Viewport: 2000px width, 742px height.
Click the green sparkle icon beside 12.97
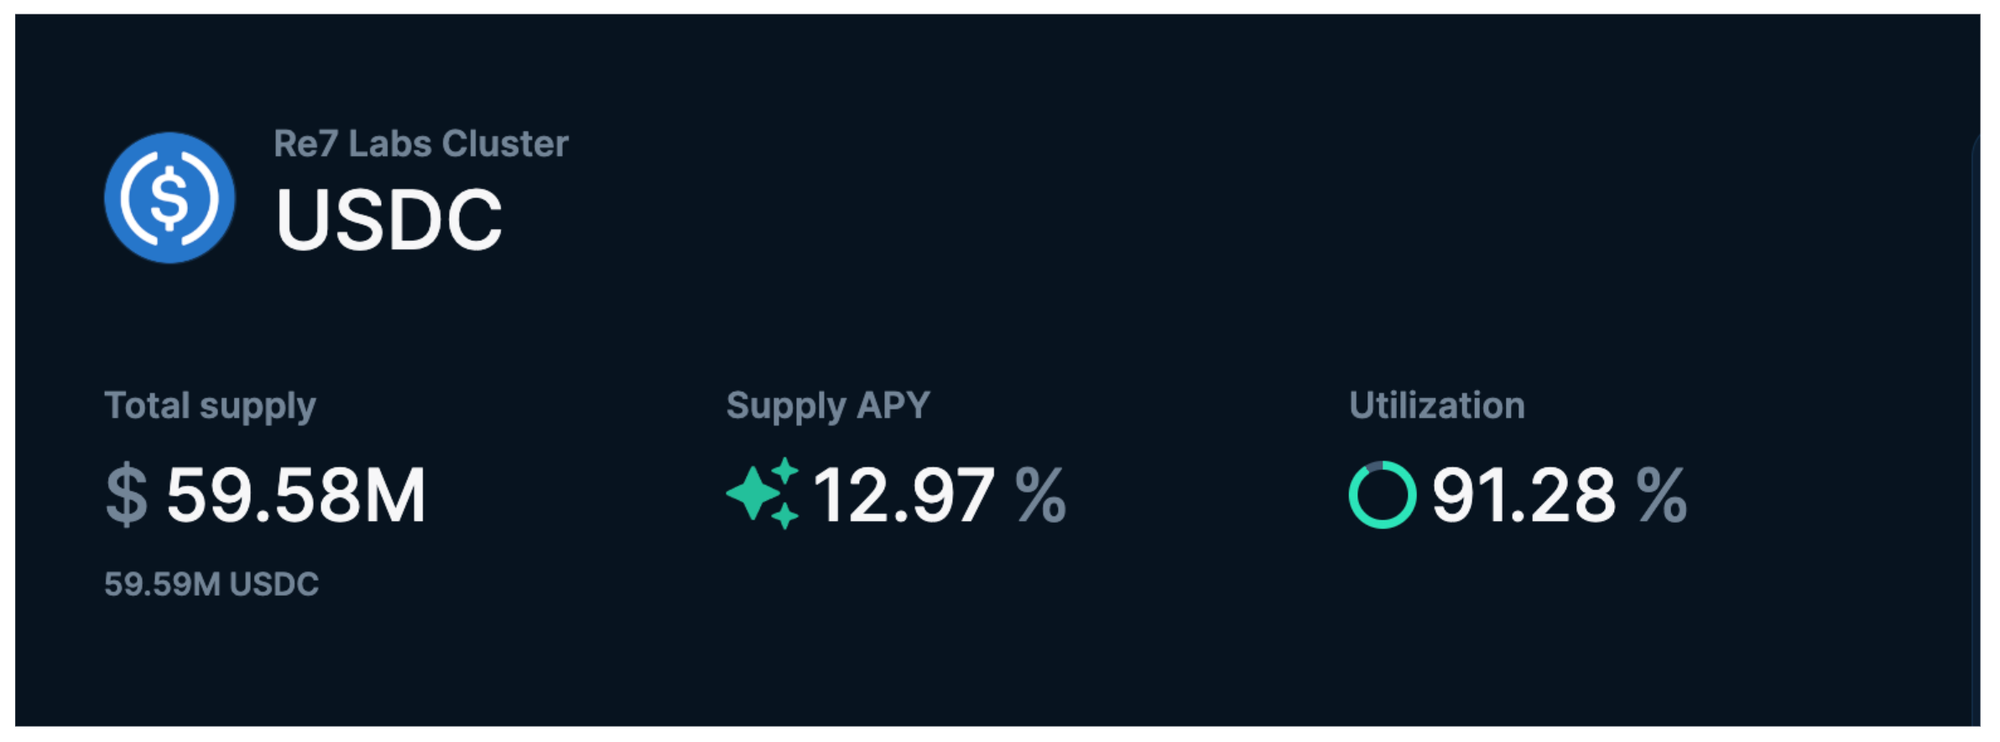tap(762, 493)
